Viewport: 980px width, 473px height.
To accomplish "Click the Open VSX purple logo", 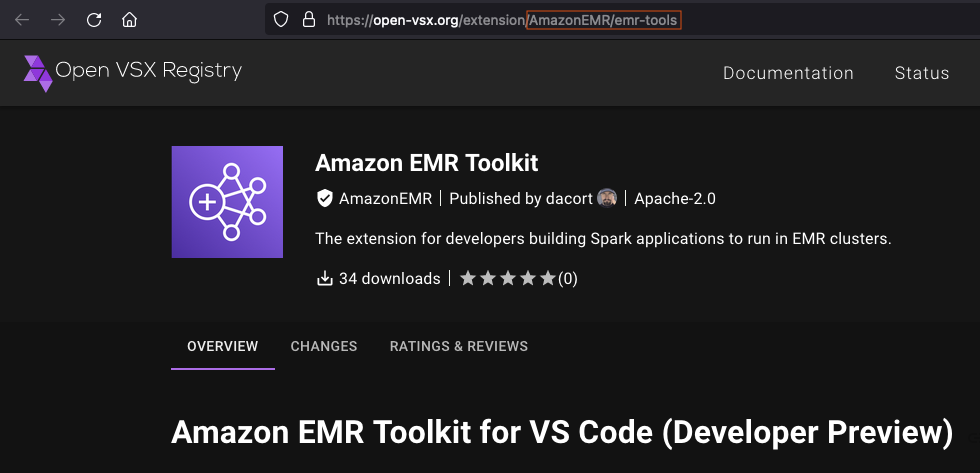I will pyautogui.click(x=38, y=73).
